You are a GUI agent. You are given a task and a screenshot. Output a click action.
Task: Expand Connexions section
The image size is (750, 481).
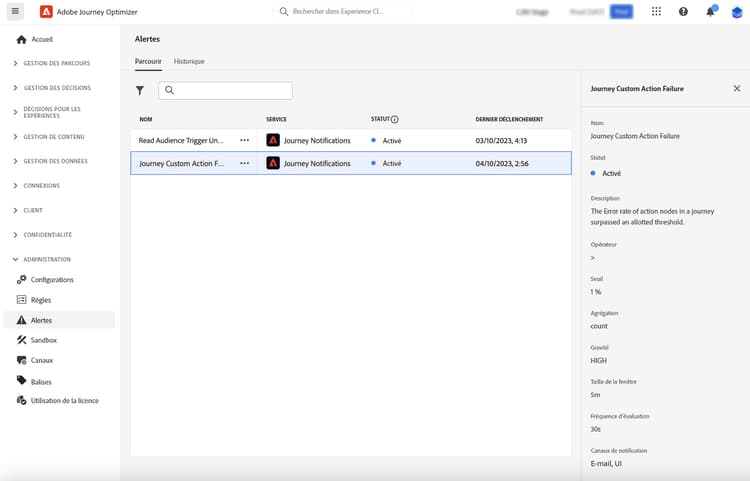(36, 186)
